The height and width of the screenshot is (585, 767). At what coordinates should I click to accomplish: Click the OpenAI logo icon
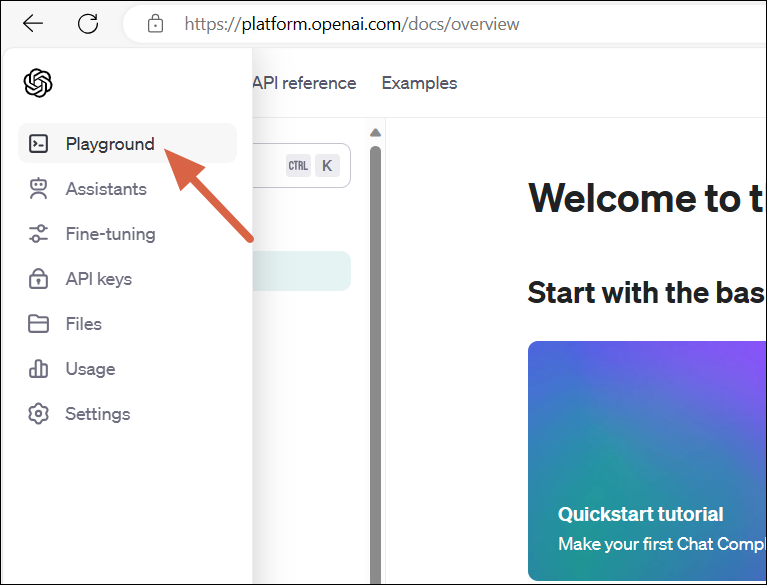38,83
